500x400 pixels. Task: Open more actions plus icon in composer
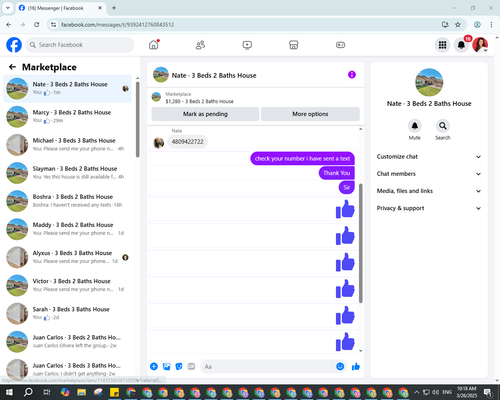click(154, 367)
